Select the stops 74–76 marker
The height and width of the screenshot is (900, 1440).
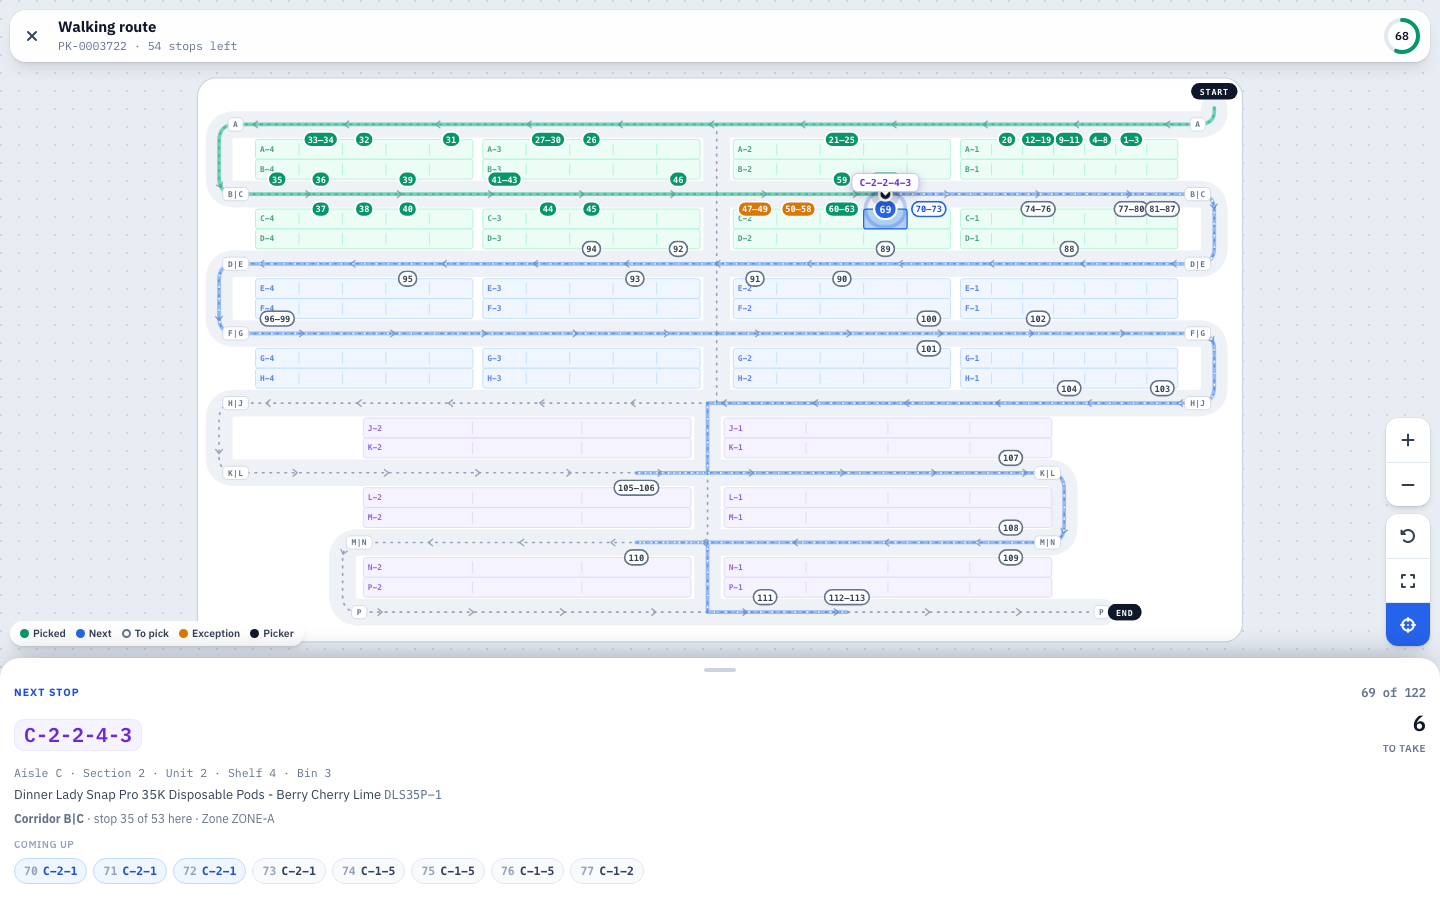[1038, 209]
